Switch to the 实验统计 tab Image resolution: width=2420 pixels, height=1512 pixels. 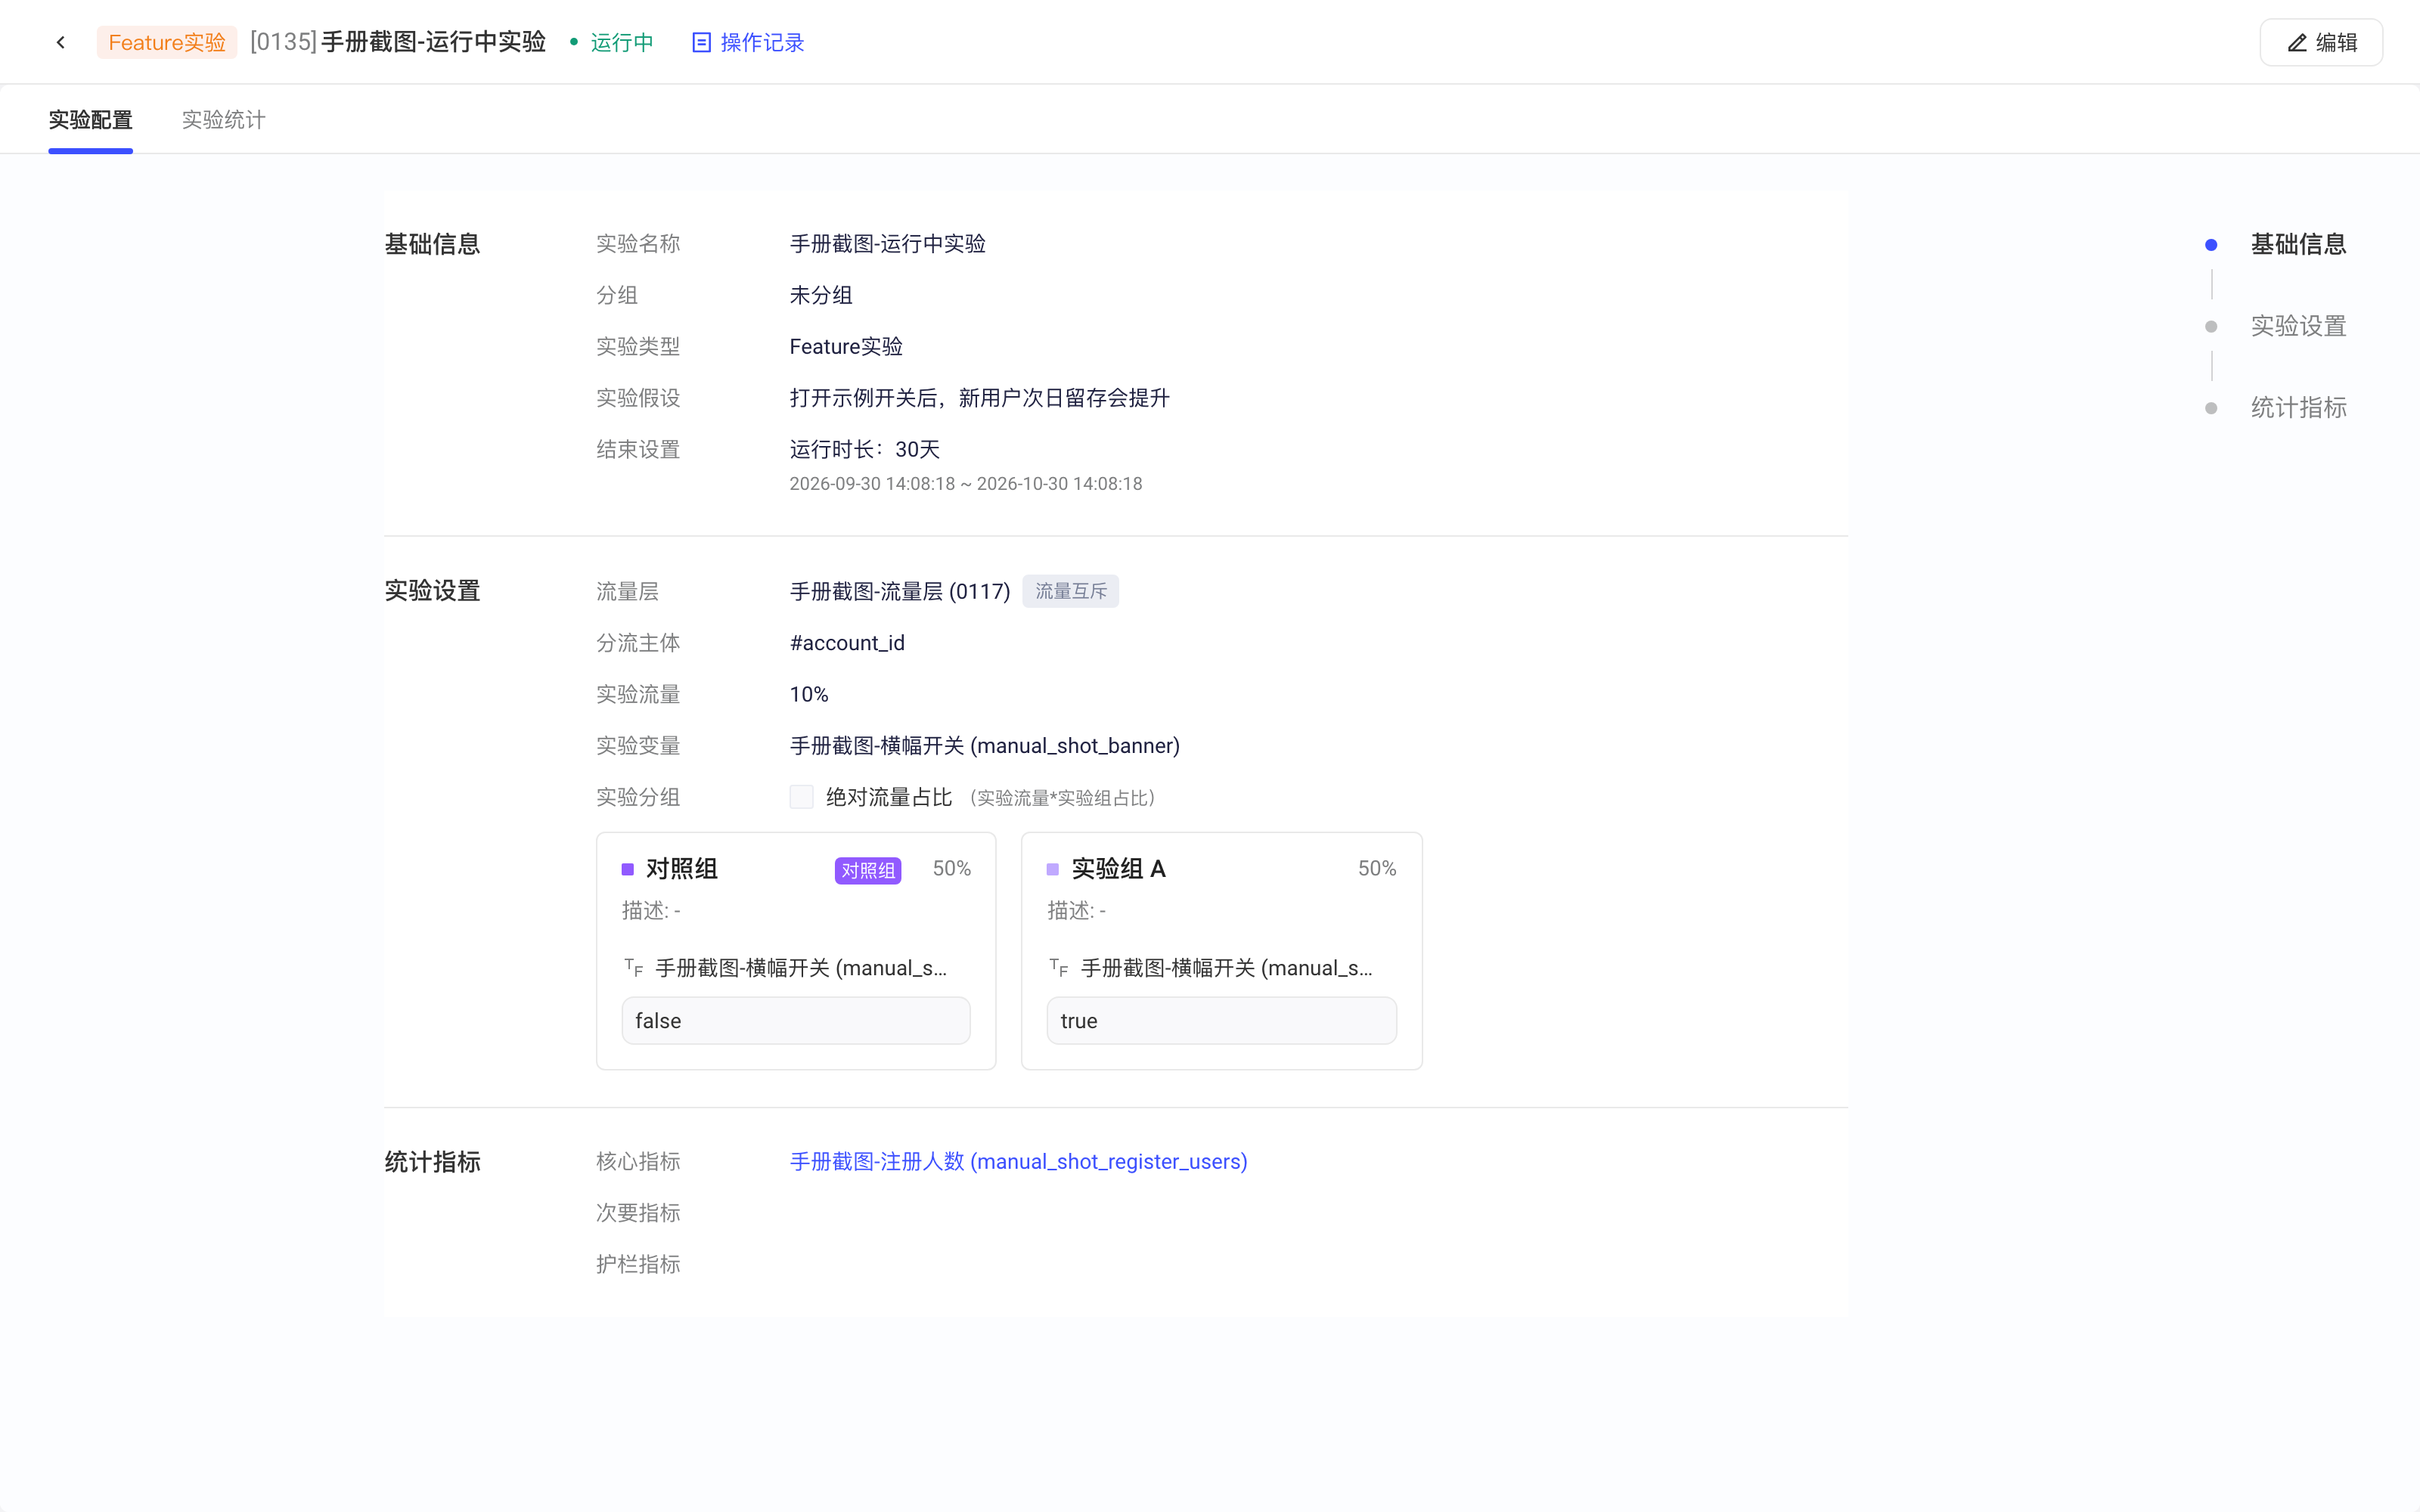pyautogui.click(x=224, y=120)
